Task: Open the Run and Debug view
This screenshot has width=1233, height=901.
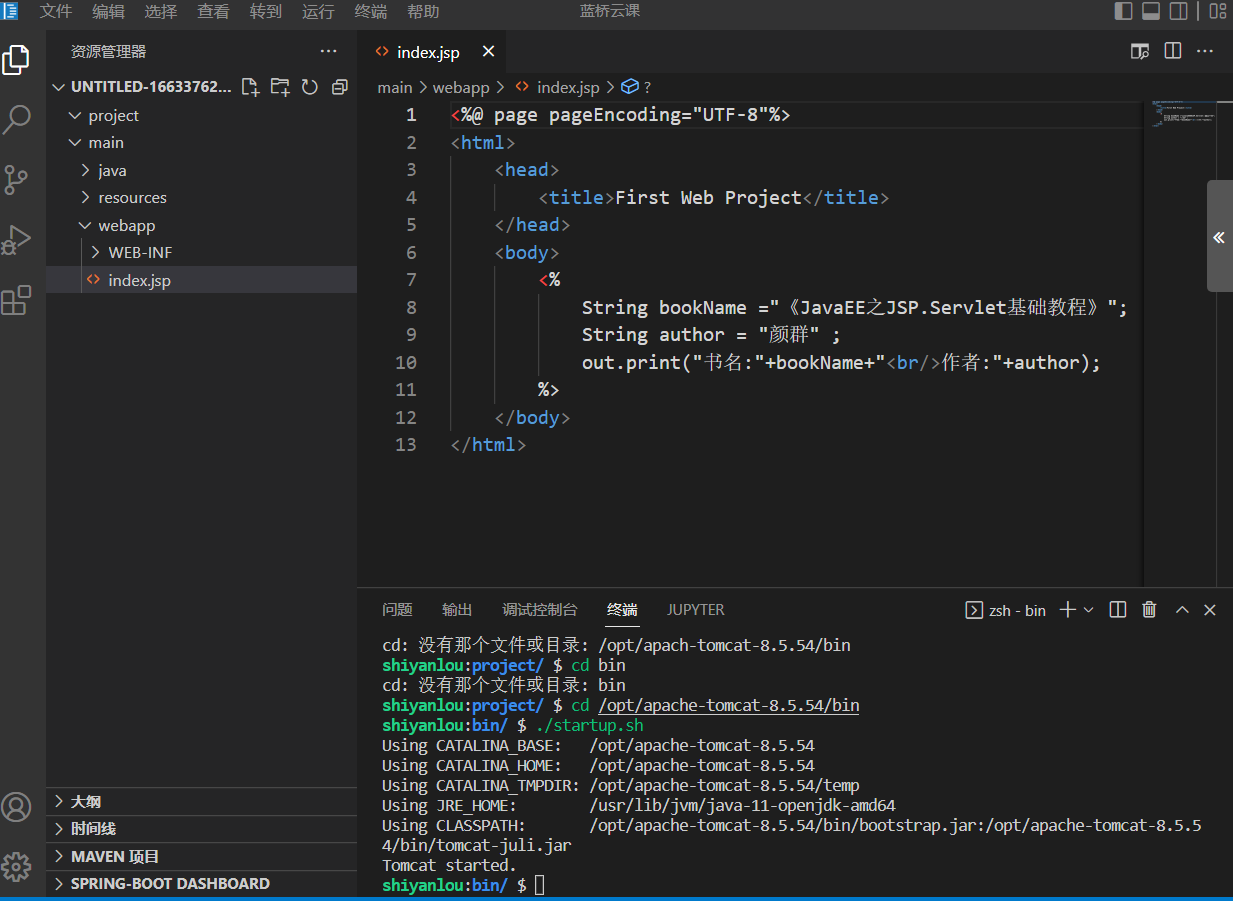Action: coord(16,240)
